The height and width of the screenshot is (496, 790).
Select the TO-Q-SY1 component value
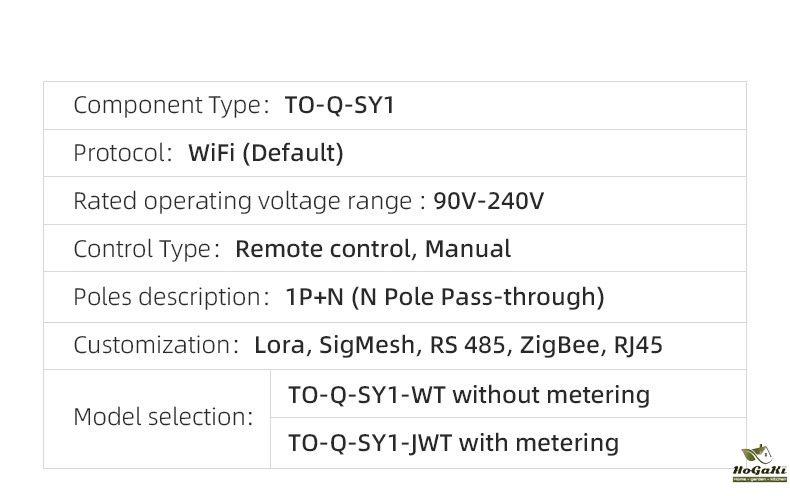[340, 105]
